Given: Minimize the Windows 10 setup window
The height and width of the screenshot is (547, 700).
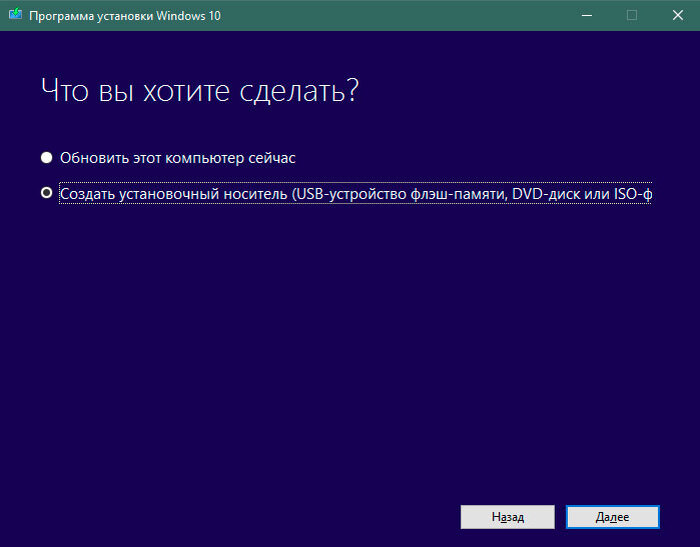Looking at the screenshot, I should click(587, 15).
